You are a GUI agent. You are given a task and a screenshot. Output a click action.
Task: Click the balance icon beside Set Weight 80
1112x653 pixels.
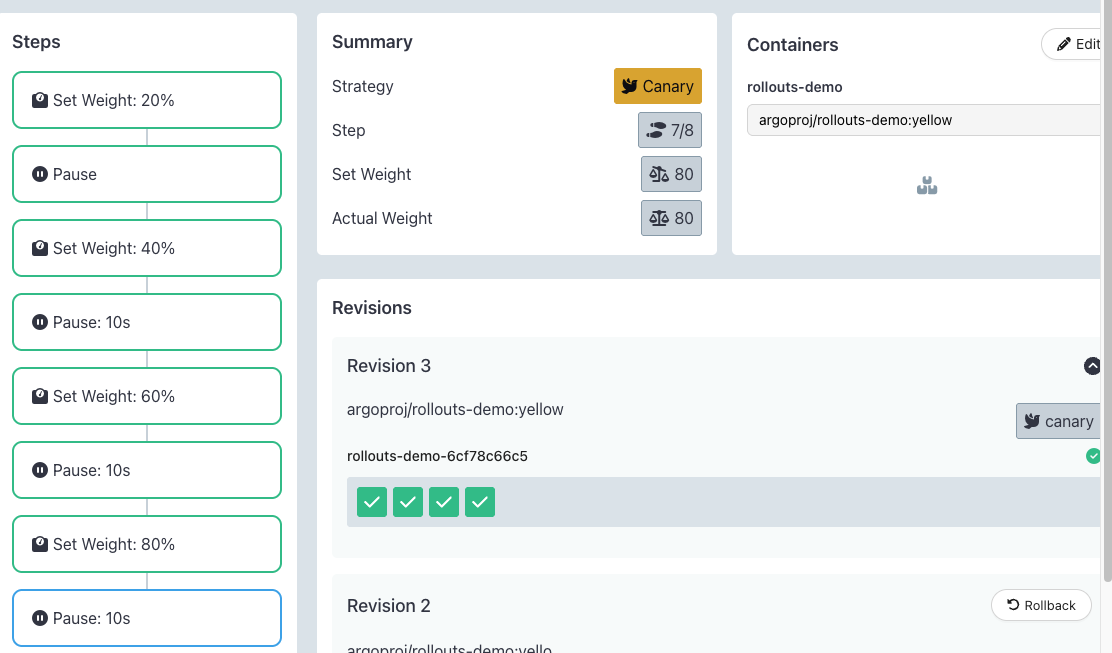(x=659, y=174)
